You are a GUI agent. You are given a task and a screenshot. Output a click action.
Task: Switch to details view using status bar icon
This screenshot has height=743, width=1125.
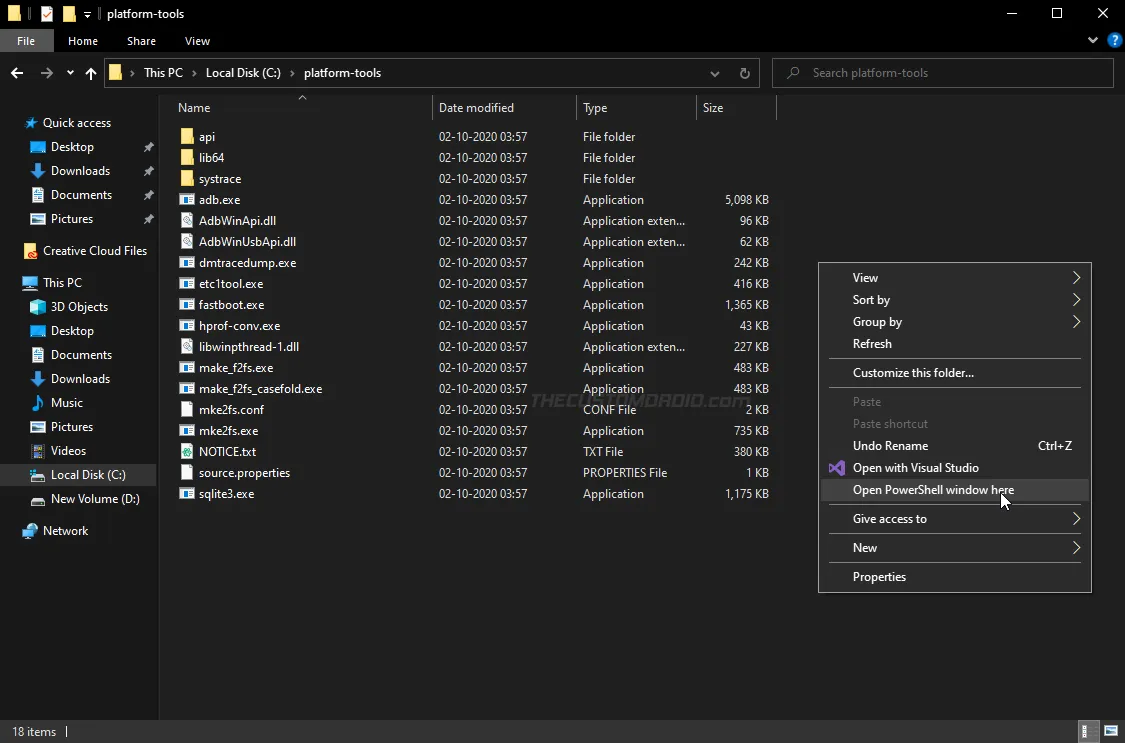[x=1089, y=732]
